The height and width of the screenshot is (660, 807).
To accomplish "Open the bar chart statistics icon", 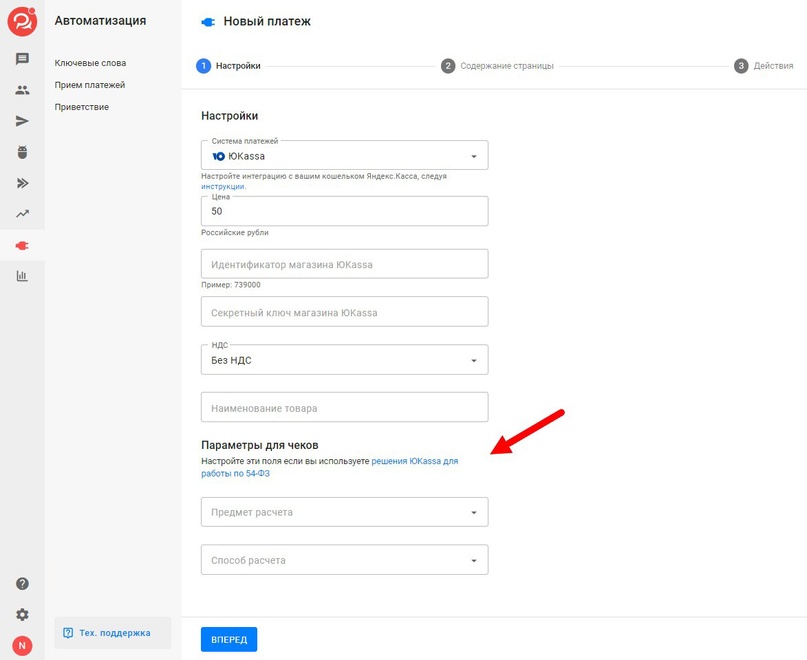I will click(x=22, y=276).
